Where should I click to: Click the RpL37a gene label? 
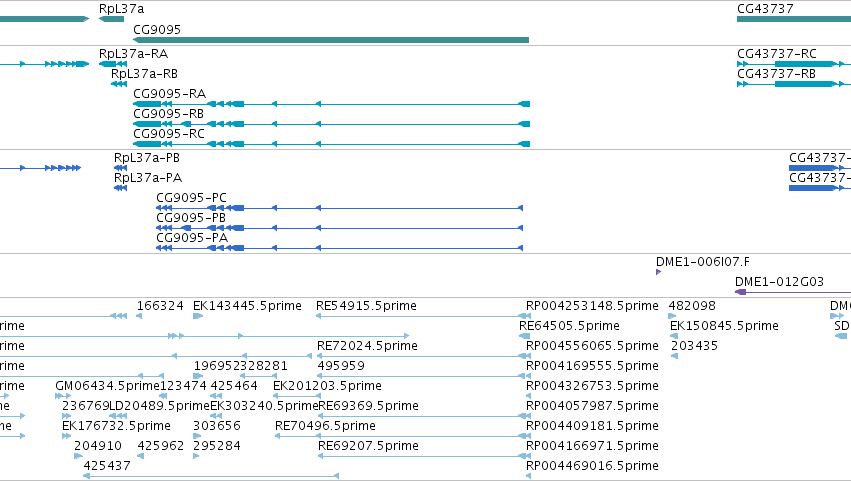(122, 9)
